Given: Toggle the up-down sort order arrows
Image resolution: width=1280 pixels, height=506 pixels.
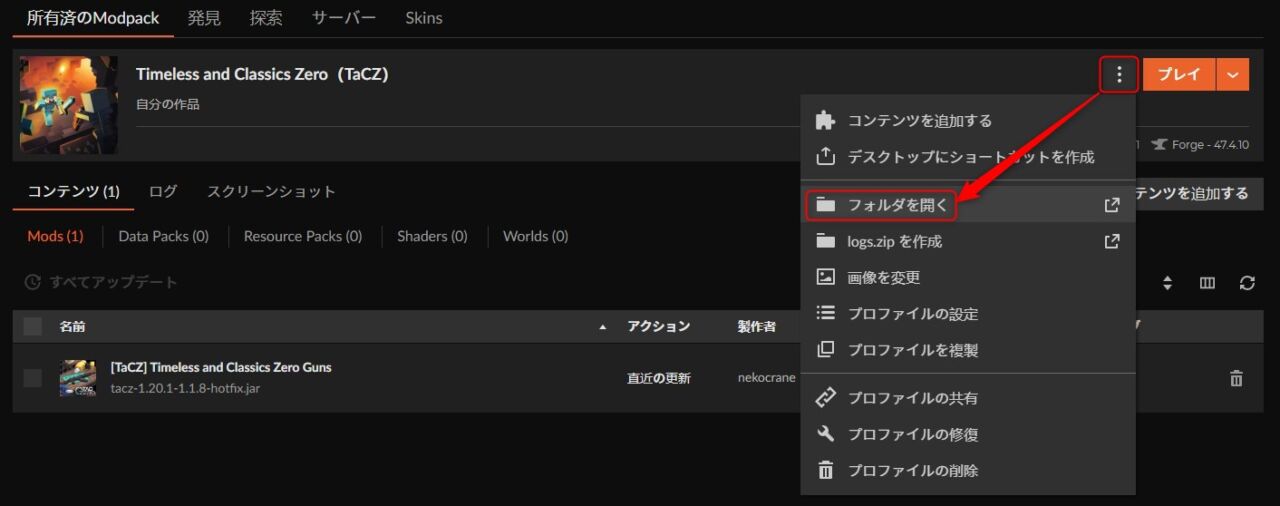Looking at the screenshot, I should (x=1167, y=283).
